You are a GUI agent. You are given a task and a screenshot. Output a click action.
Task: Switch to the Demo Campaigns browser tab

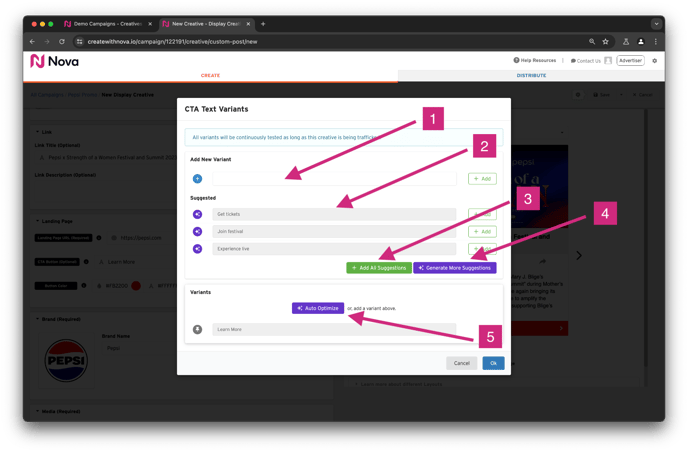(x=105, y=24)
